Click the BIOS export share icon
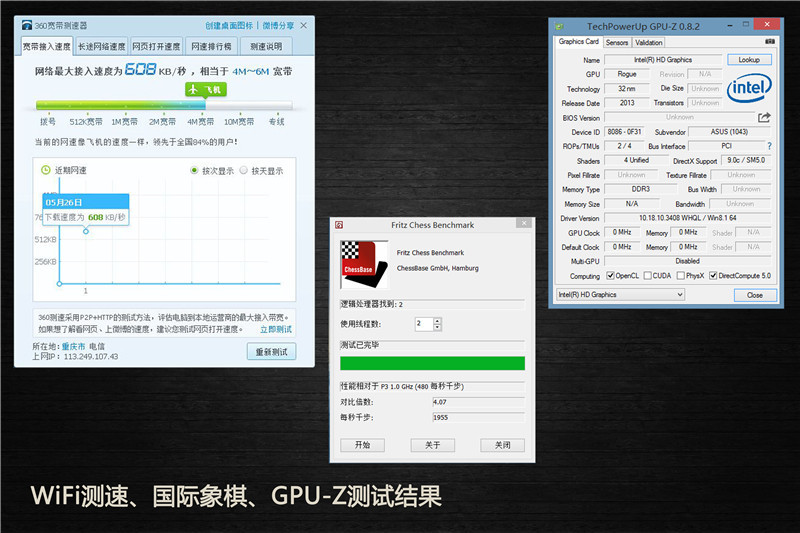Viewport: 800px width, 533px height. 764,117
